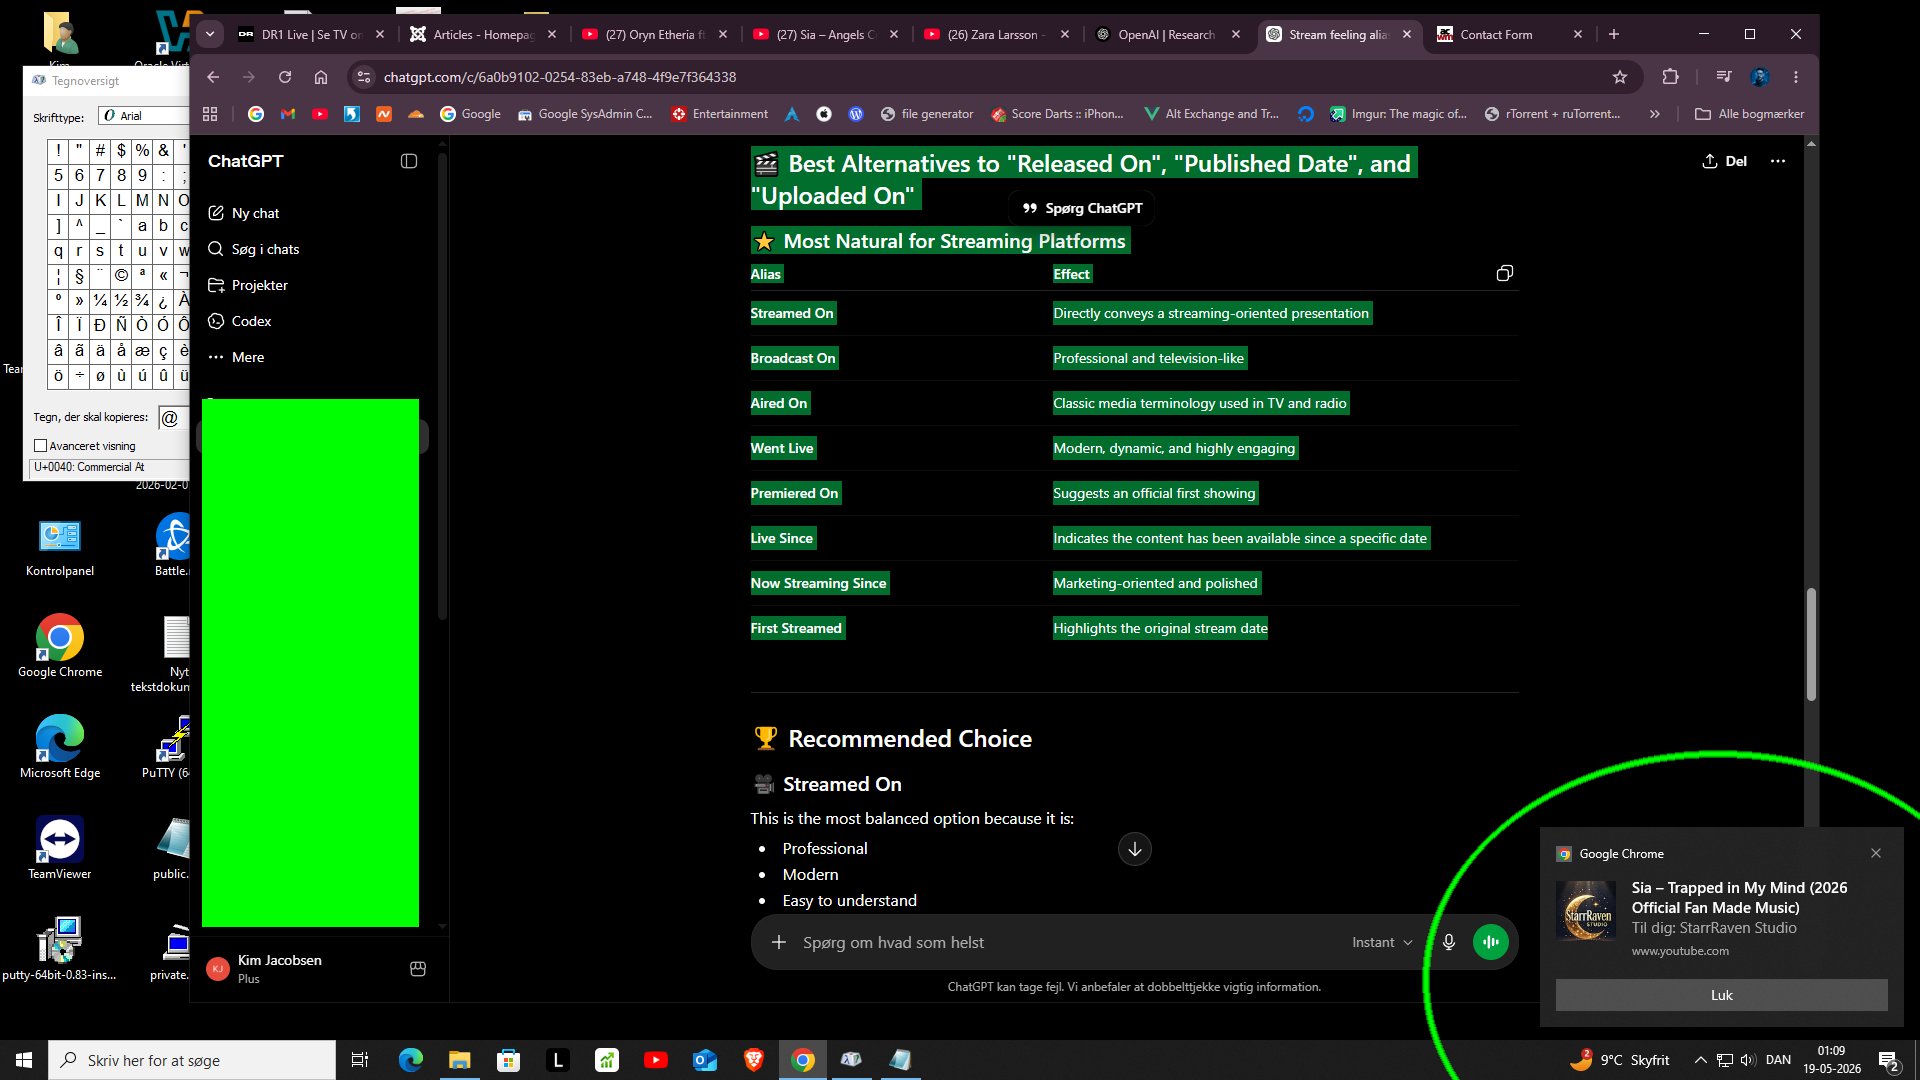Viewport: 1920px width, 1080px height.
Task: Bookmark this page with the star
Action: [1620, 77]
